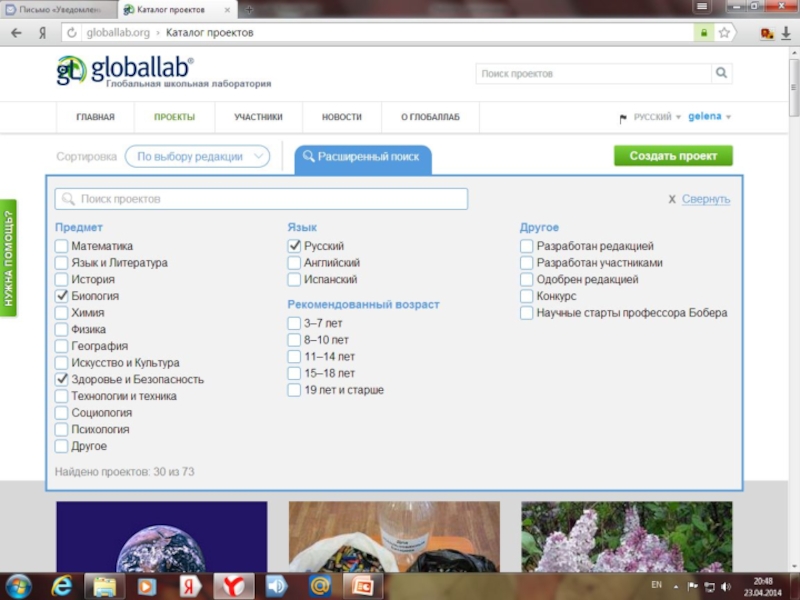Switch to Yandex Browser taskbar icon
The width and height of the screenshot is (800, 600).
tap(233, 587)
